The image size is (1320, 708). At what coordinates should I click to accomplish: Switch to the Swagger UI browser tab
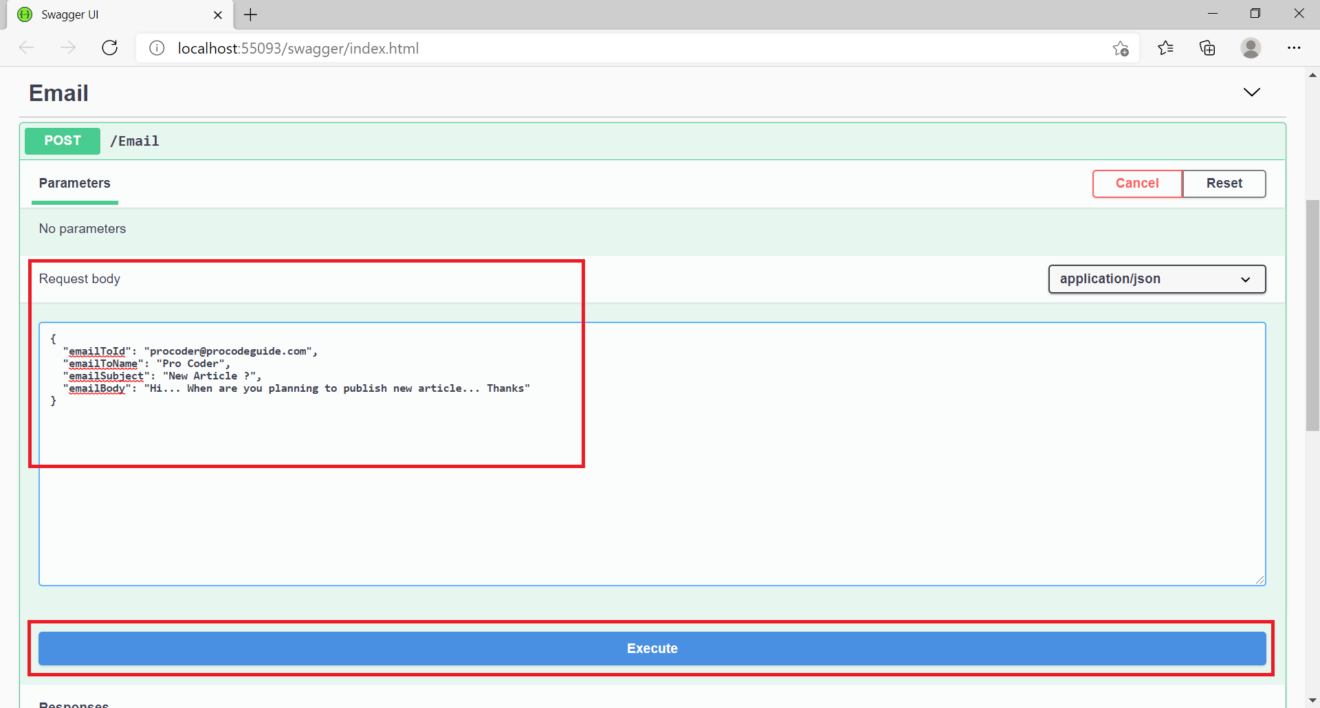(x=110, y=15)
